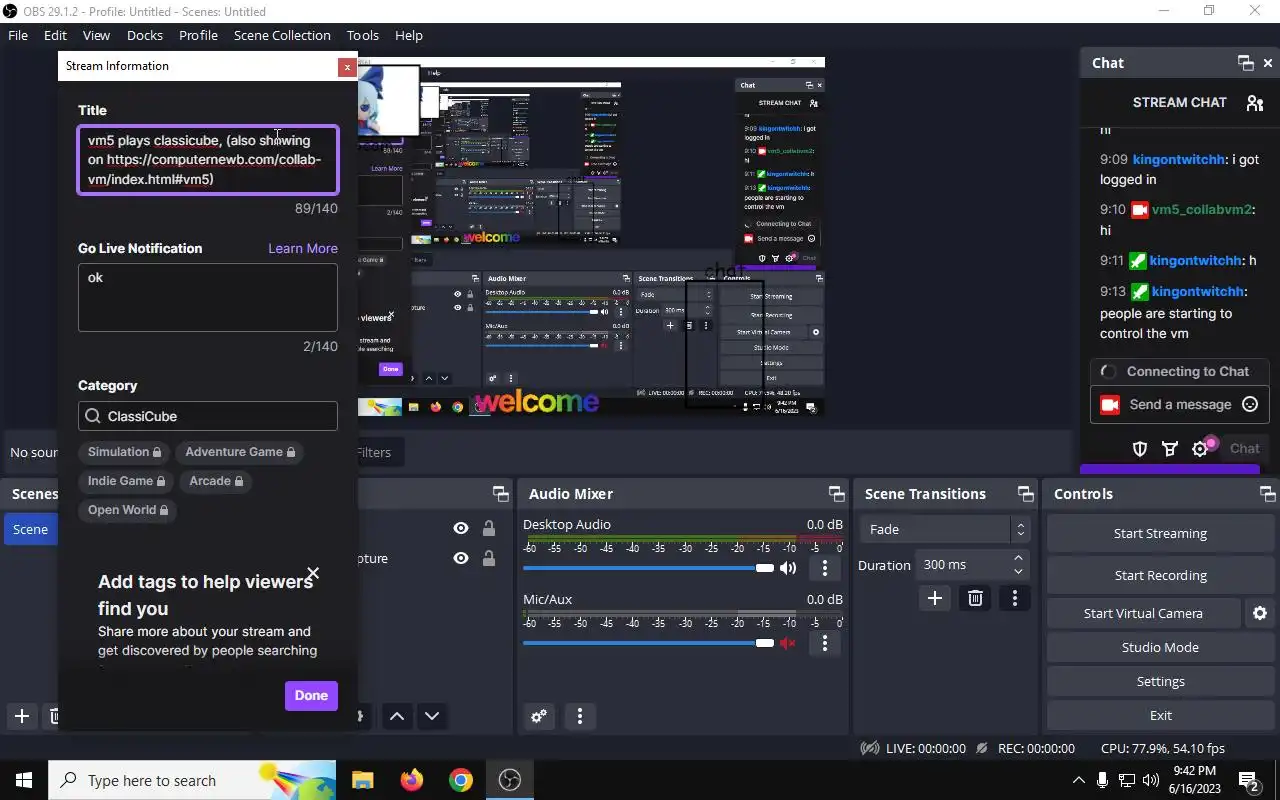This screenshot has width=1280, height=800.
Task: Open Audio Mixer advanced audio properties gears
Action: [x=539, y=716]
